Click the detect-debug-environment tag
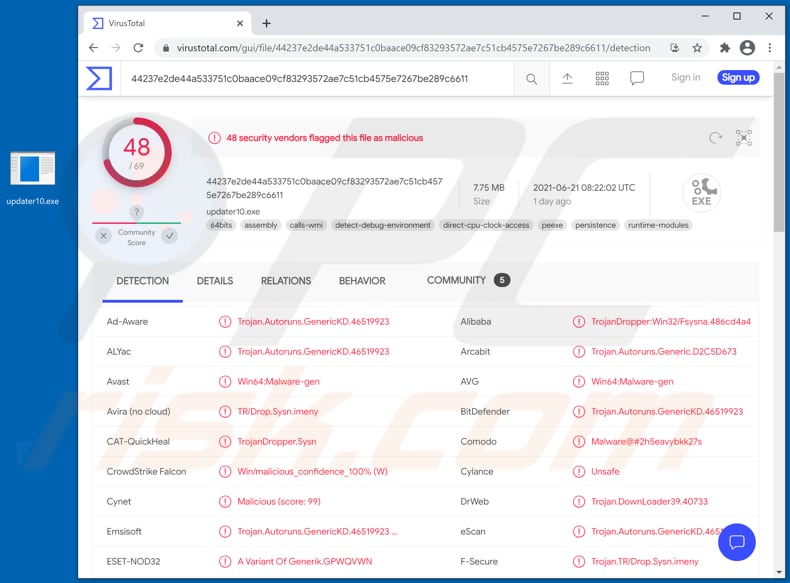 pyautogui.click(x=383, y=225)
